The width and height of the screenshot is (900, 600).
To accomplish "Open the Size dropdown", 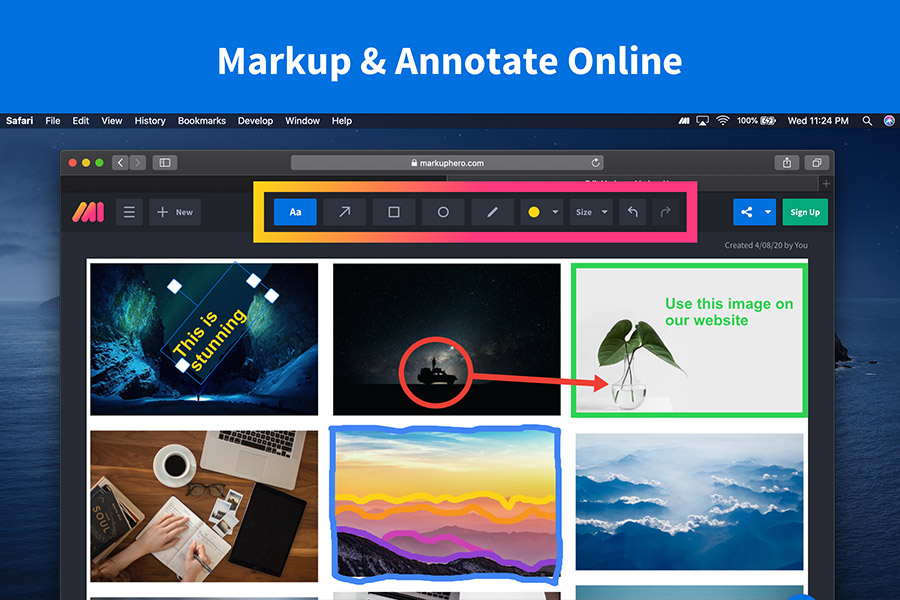I will point(591,212).
